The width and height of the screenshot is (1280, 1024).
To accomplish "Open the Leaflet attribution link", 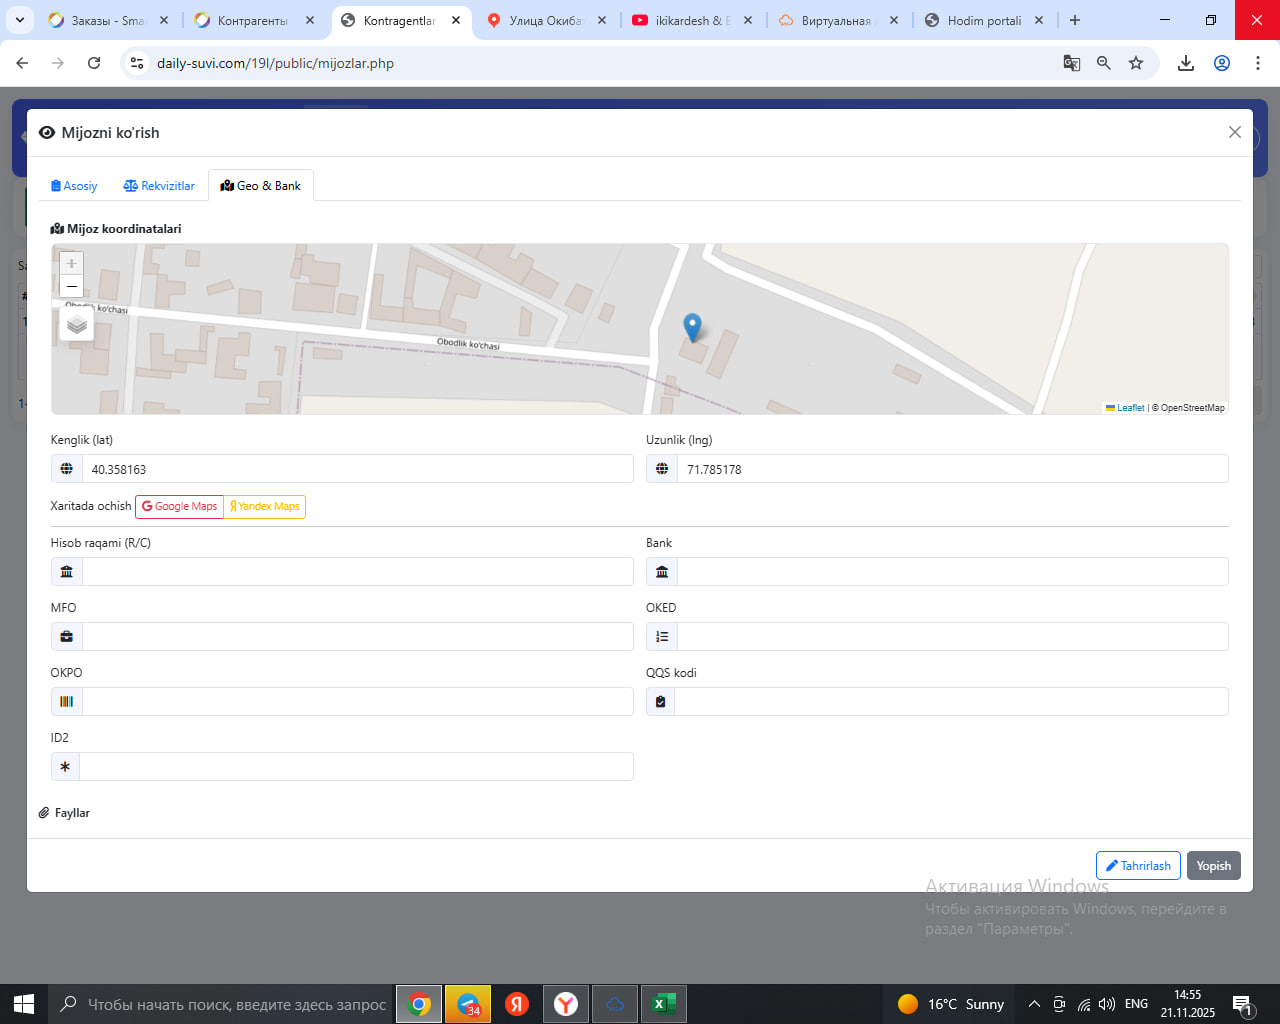I will point(1130,408).
